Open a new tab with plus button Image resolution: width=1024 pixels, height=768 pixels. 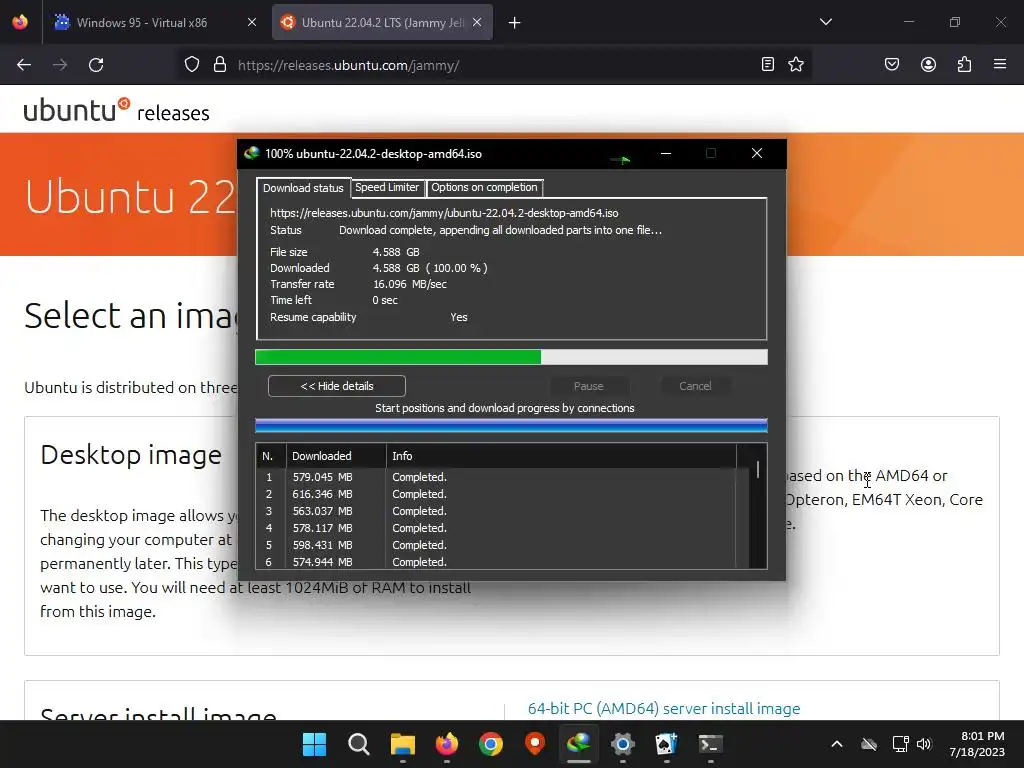pos(515,23)
